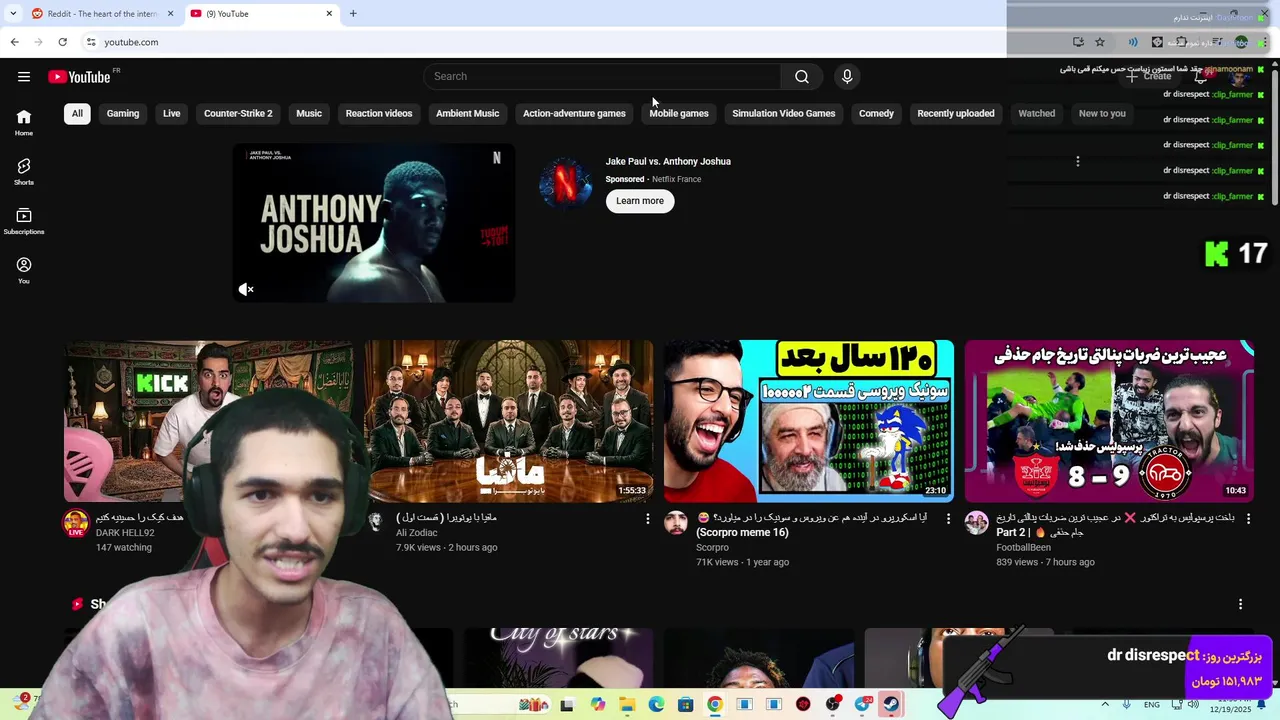Unmute the Anthony Joshua ad video

(x=246, y=289)
